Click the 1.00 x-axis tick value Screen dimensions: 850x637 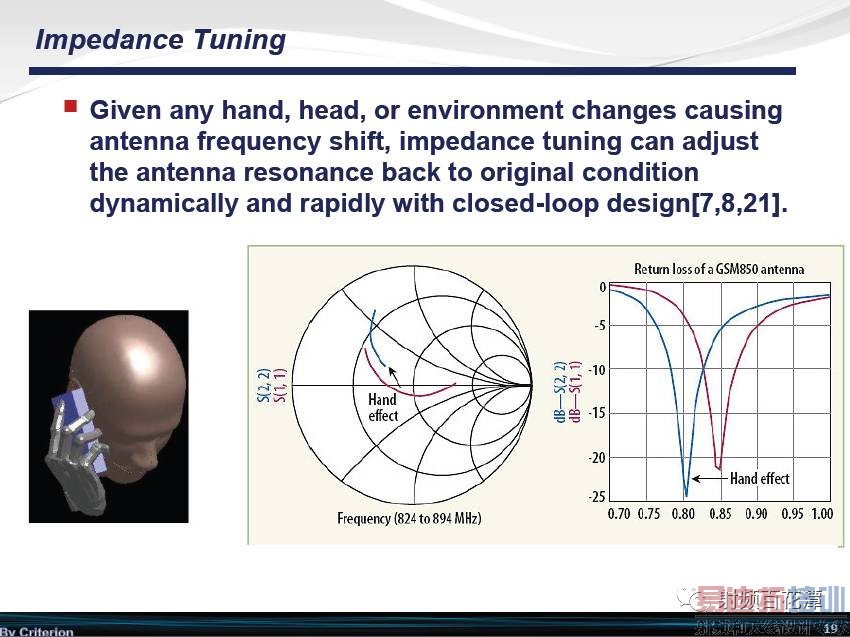(x=822, y=513)
